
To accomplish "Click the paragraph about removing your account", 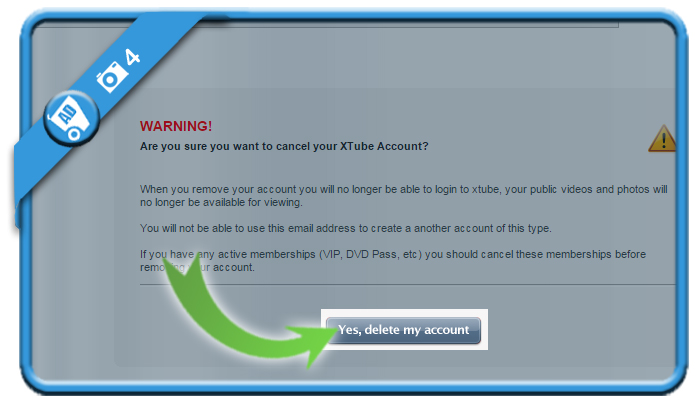I will [x=404, y=196].
